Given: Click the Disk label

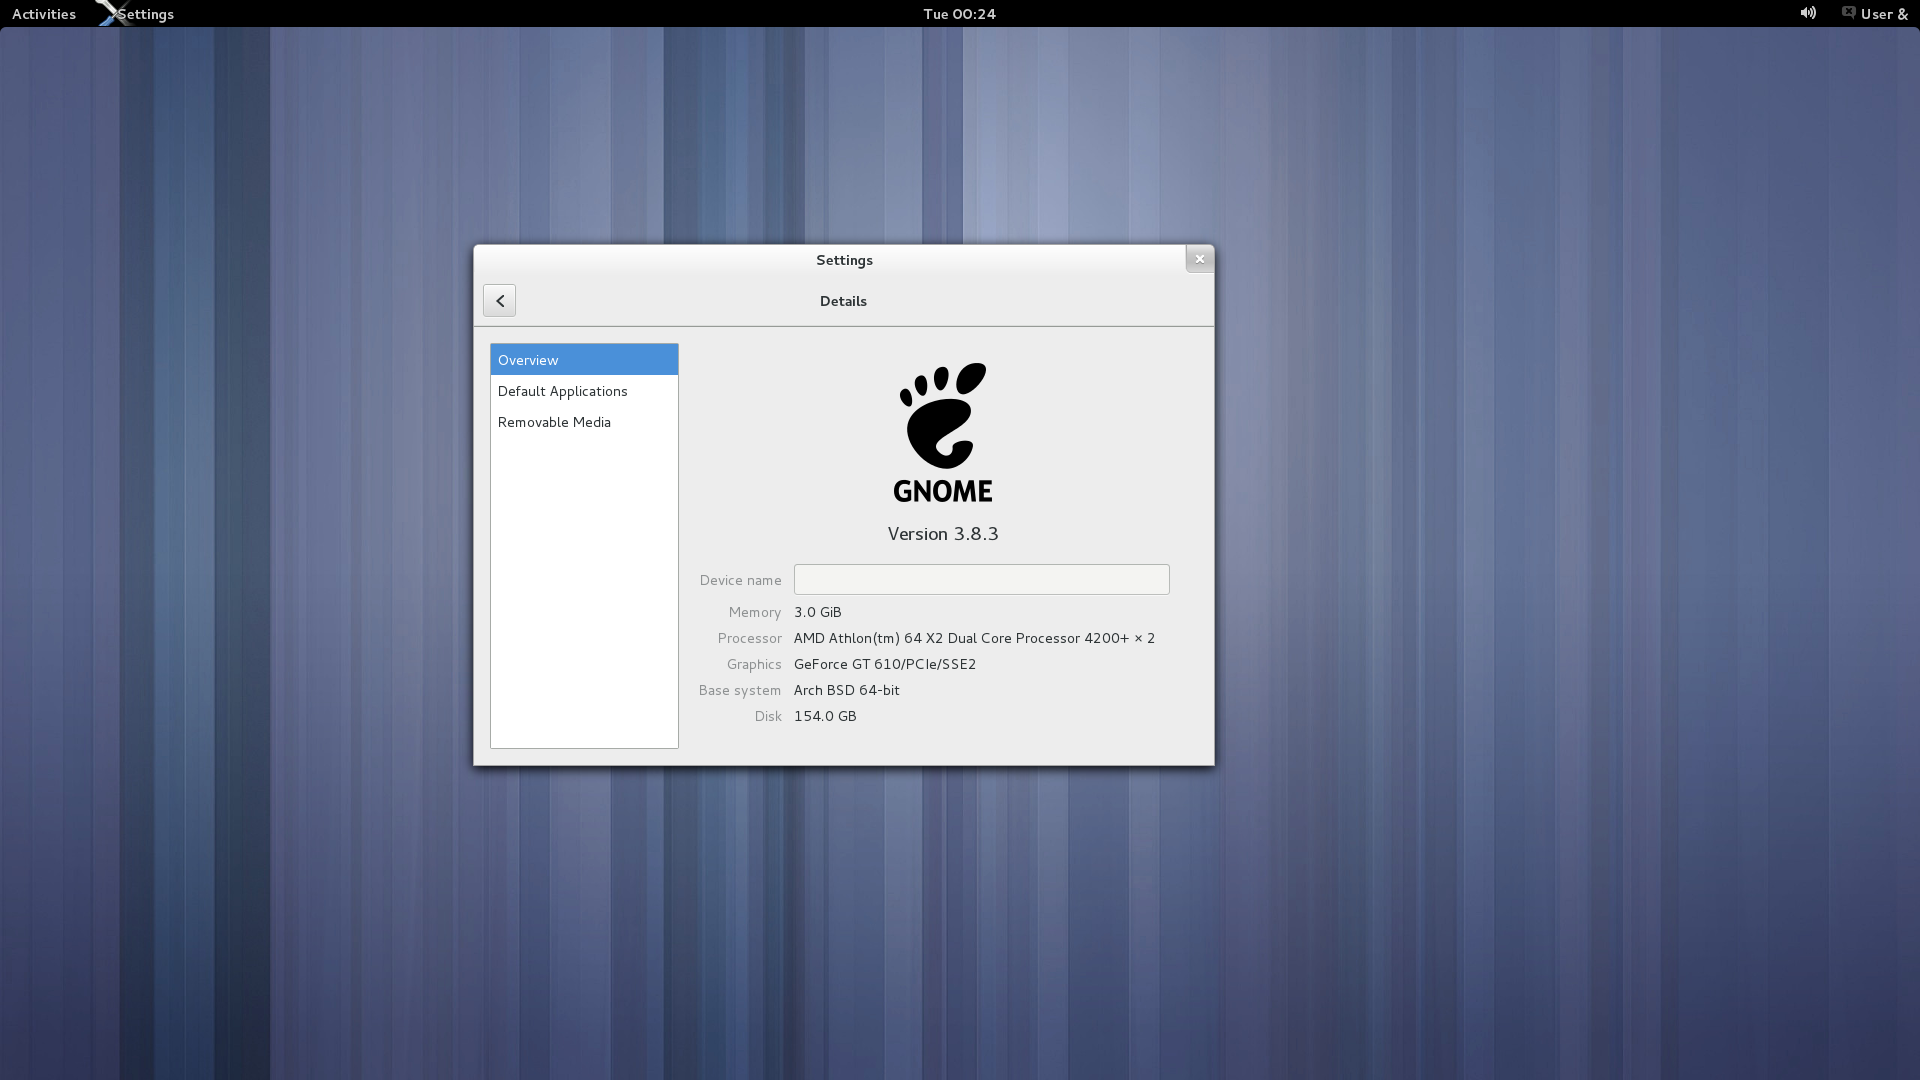Looking at the screenshot, I should pyautogui.click(x=768, y=716).
